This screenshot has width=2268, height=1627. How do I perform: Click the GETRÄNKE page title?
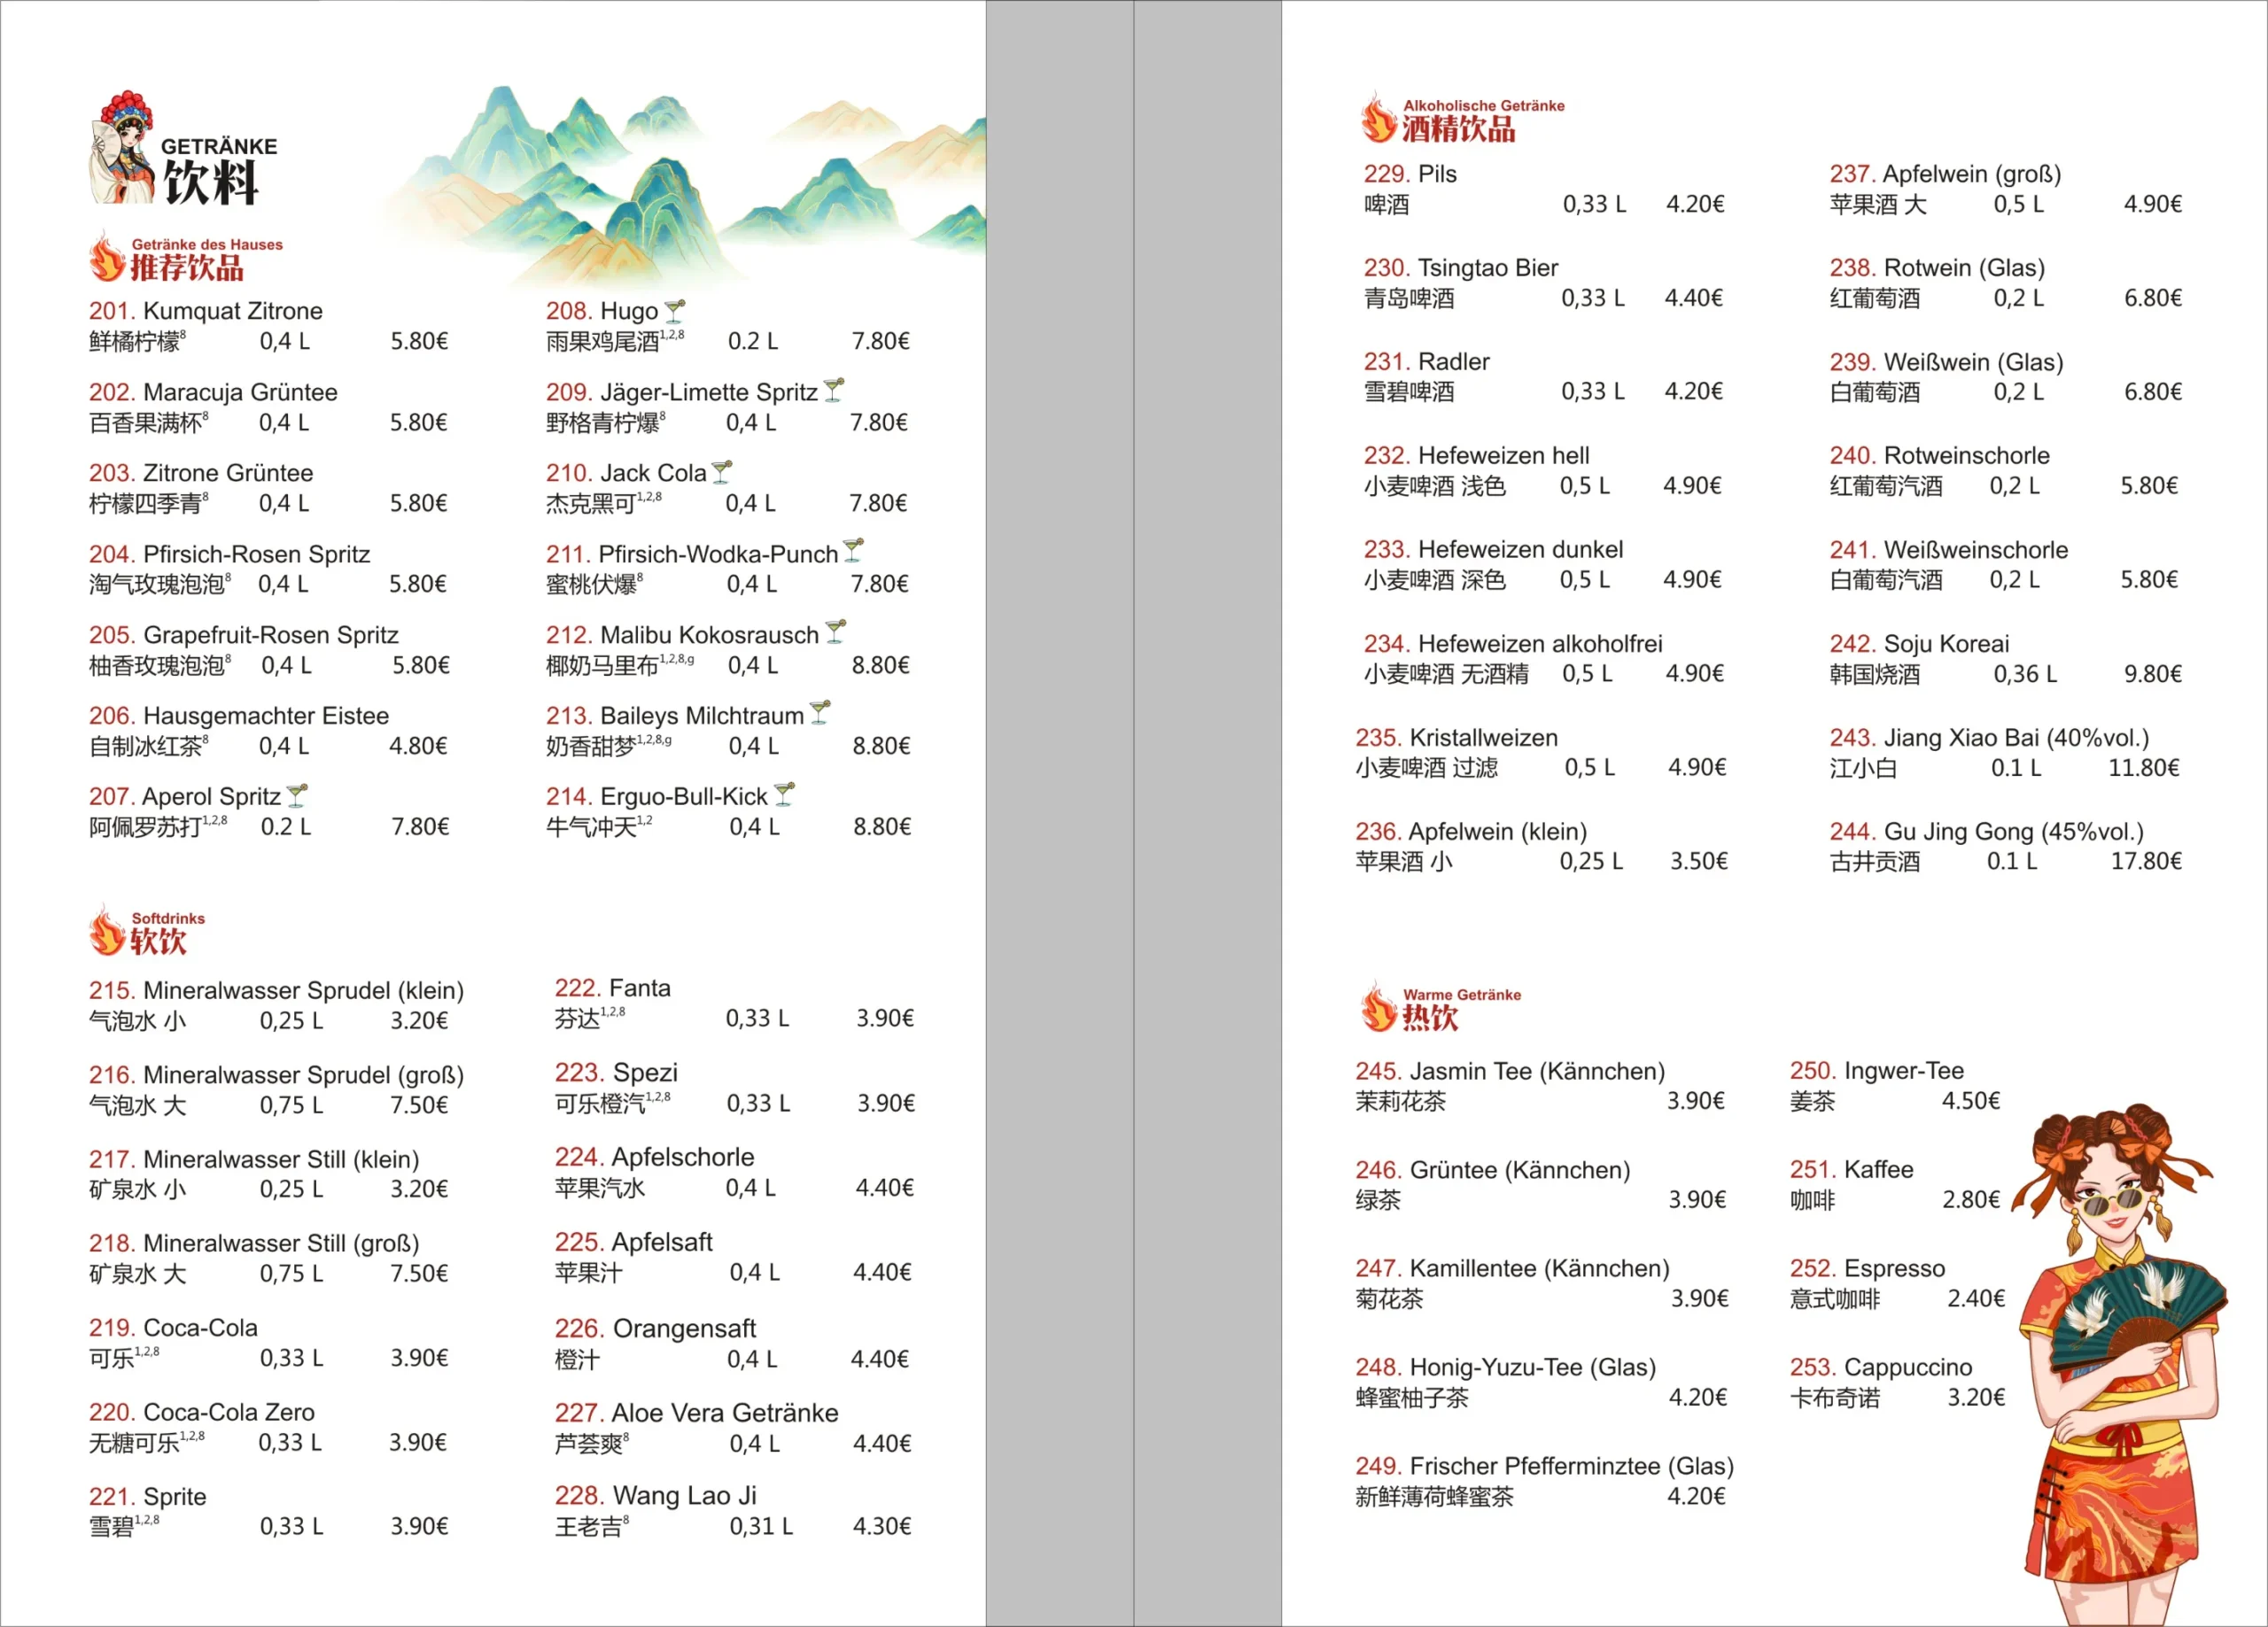219,146
